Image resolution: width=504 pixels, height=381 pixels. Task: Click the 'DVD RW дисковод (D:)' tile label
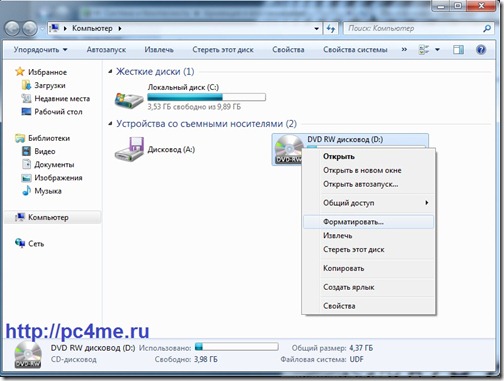(x=345, y=139)
